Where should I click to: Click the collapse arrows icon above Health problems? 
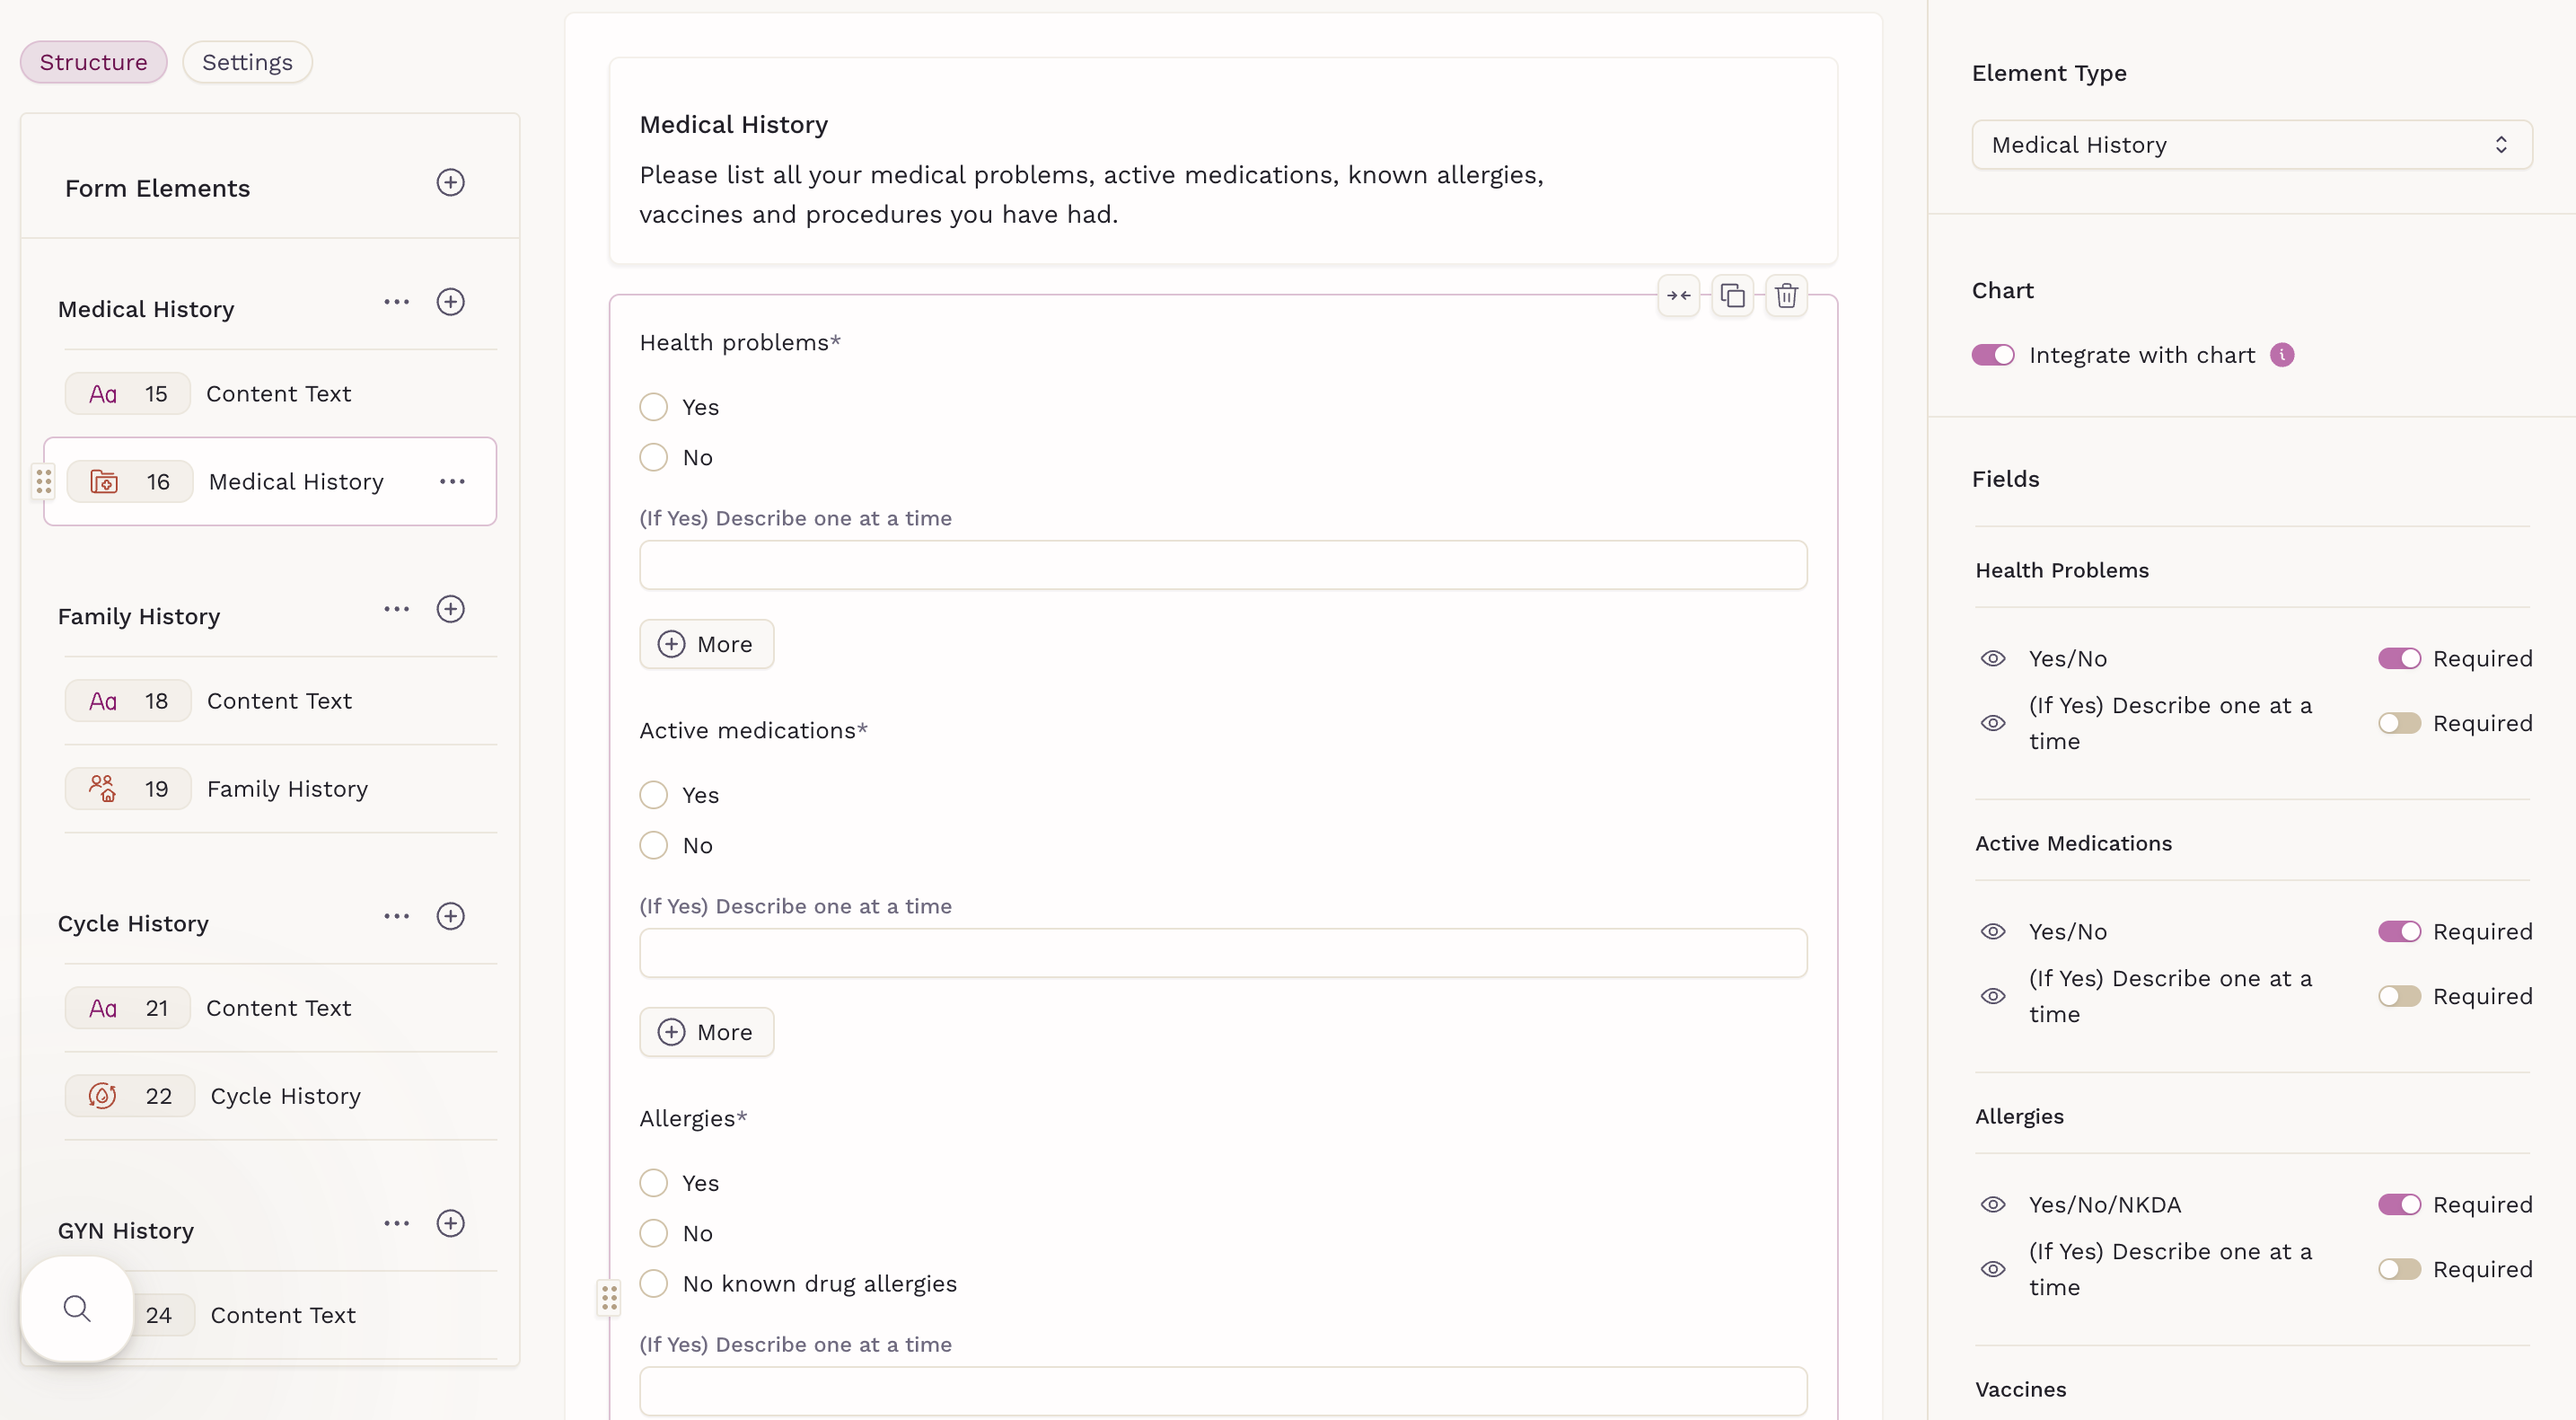point(1678,296)
